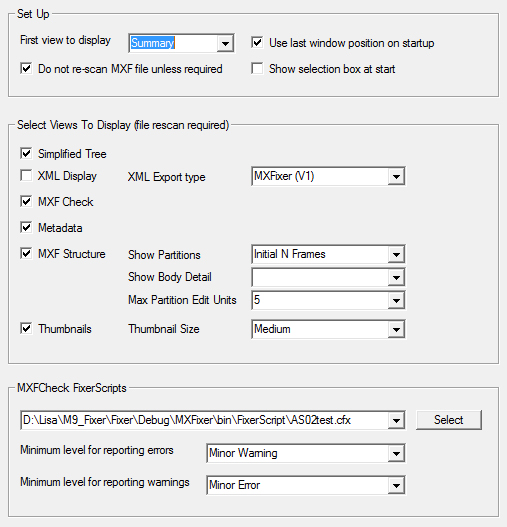Image resolution: width=507 pixels, height=527 pixels.
Task: Click the 'MXFCheck FixerScripts' group title
Action: click(x=72, y=388)
